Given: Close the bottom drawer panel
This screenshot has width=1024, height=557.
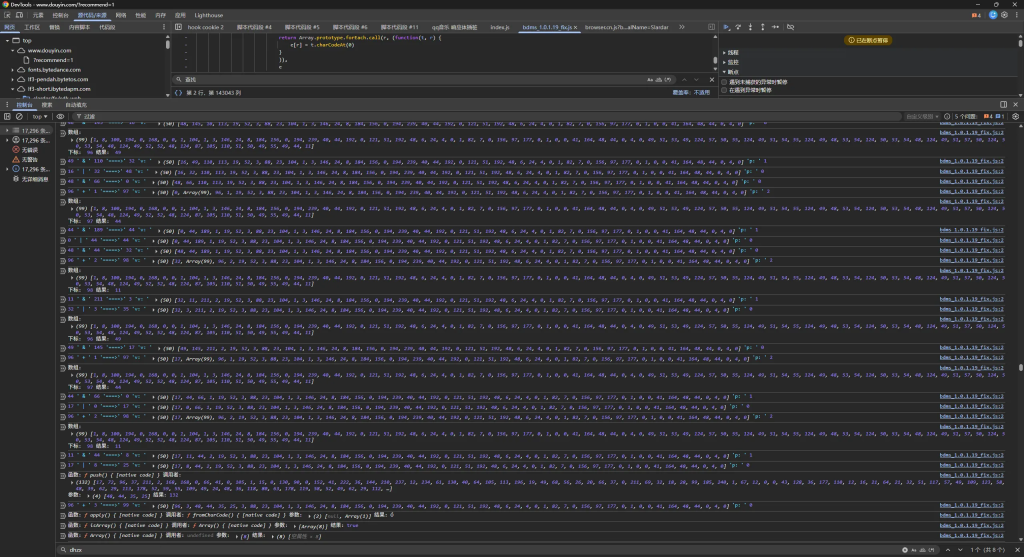Looking at the screenshot, I should pos(1015,104).
